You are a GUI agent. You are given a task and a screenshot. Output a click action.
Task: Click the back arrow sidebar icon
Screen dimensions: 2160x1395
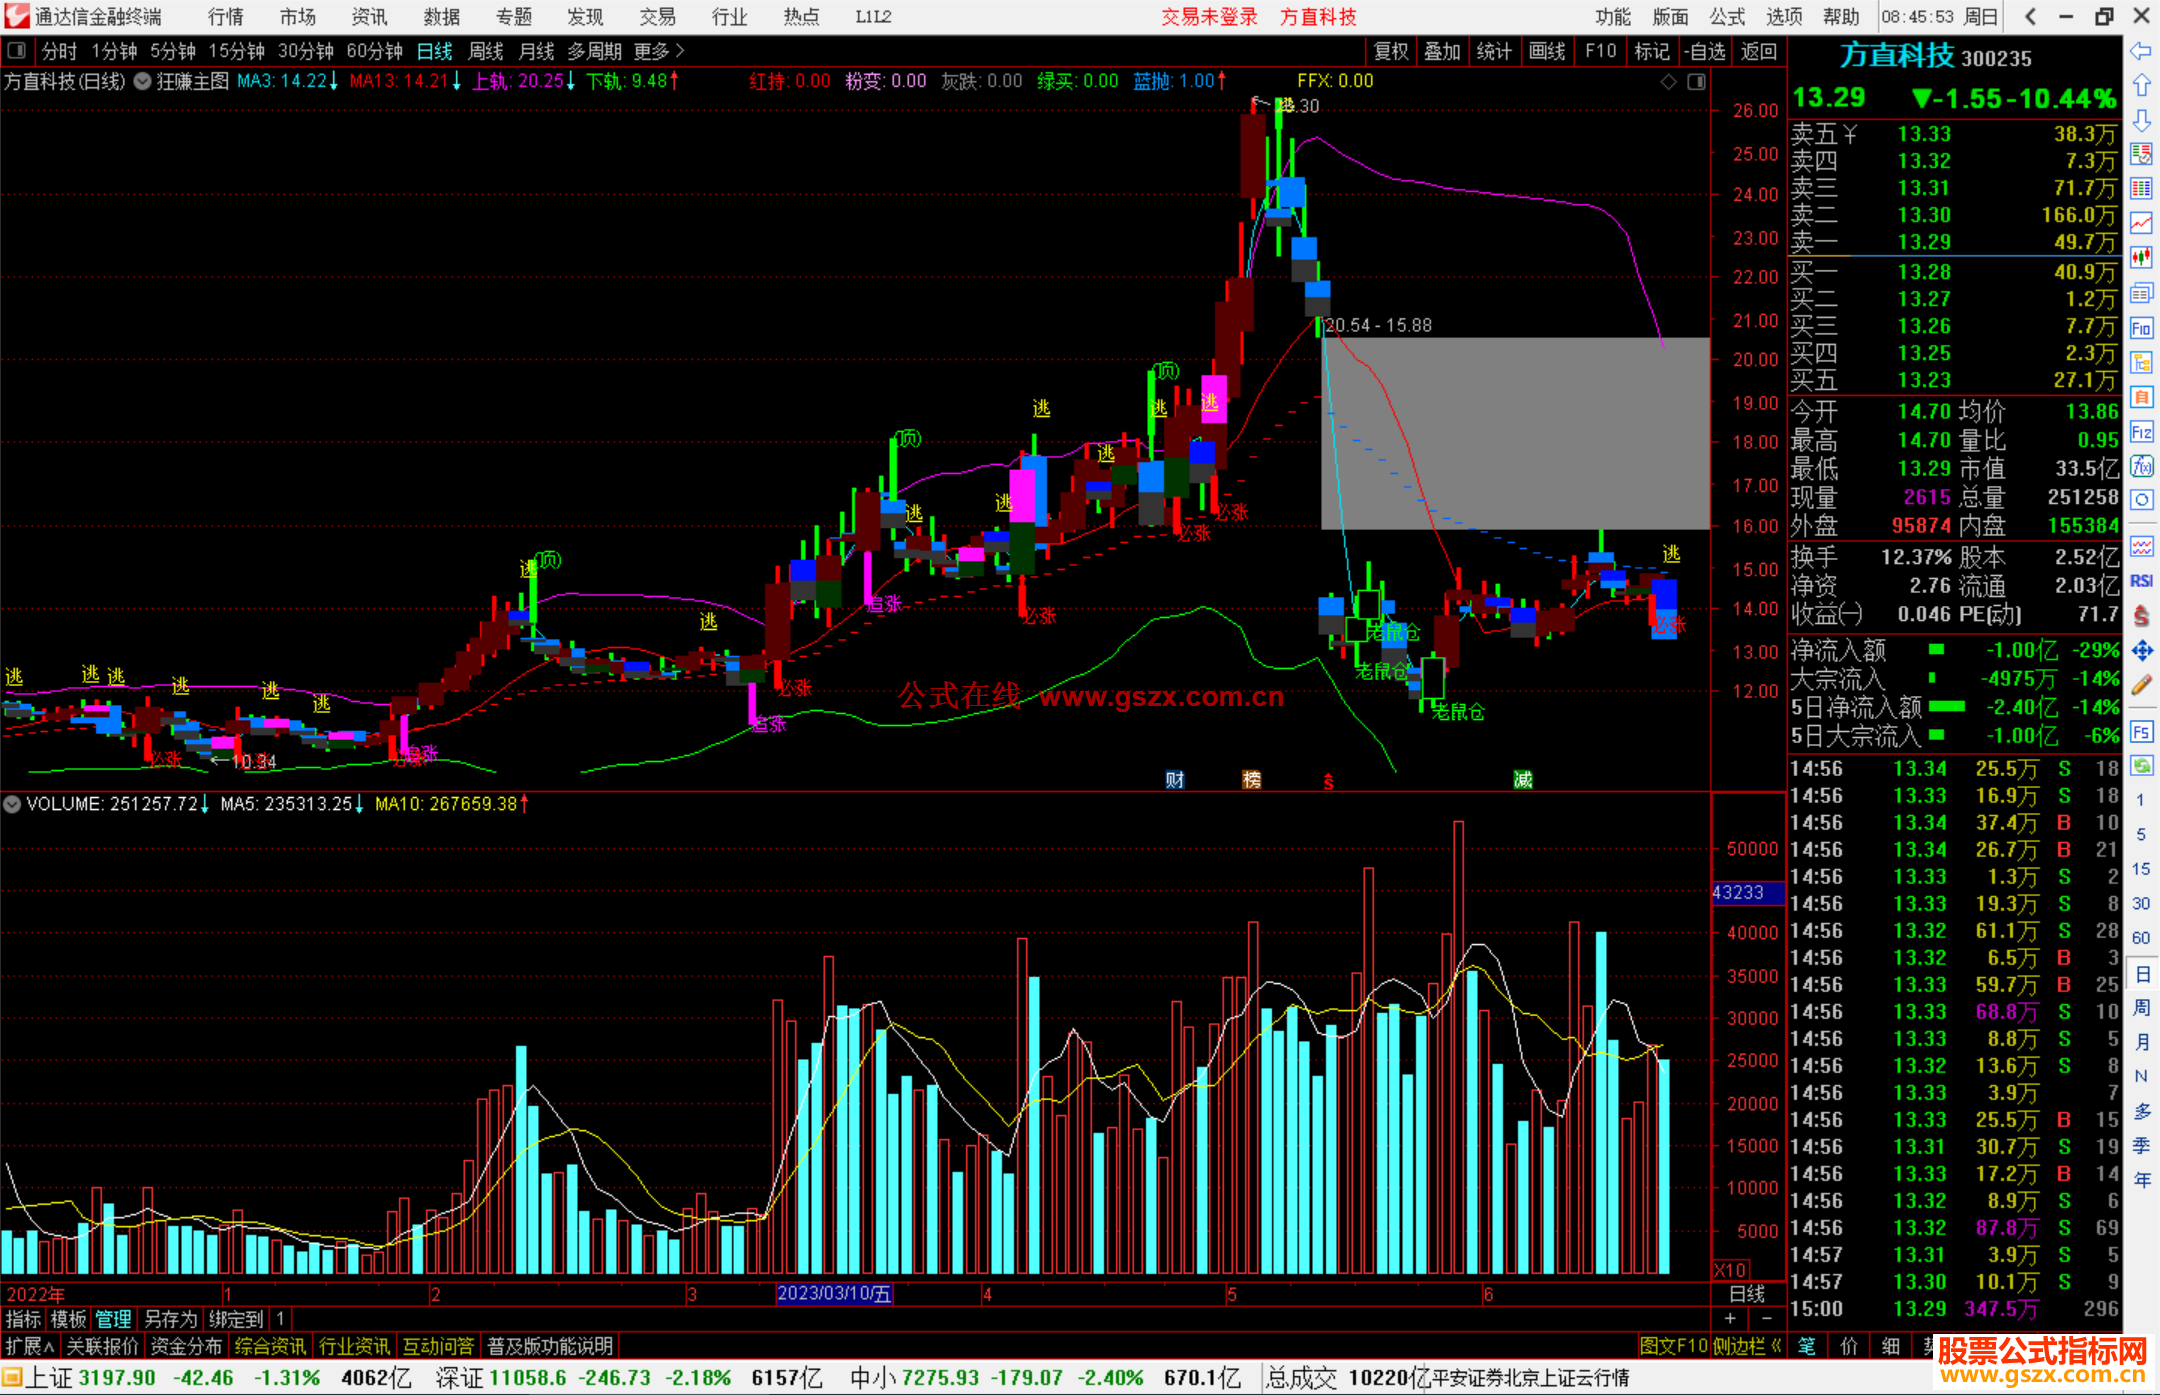[2141, 52]
